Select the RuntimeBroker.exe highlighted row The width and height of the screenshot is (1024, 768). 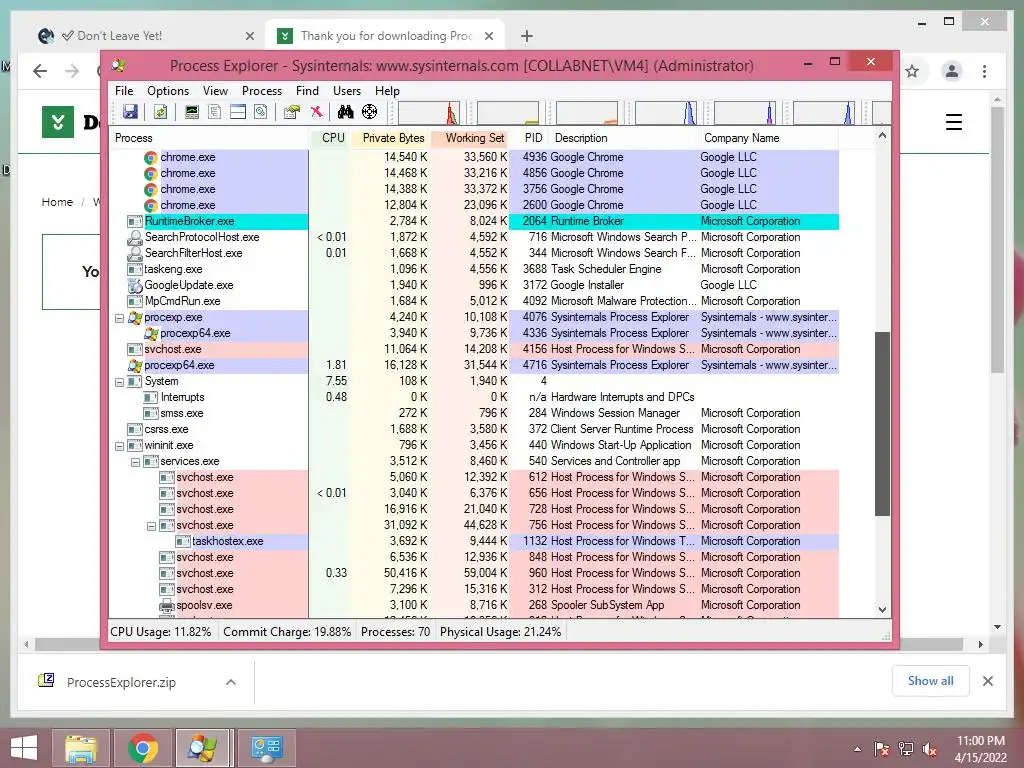(x=475, y=221)
